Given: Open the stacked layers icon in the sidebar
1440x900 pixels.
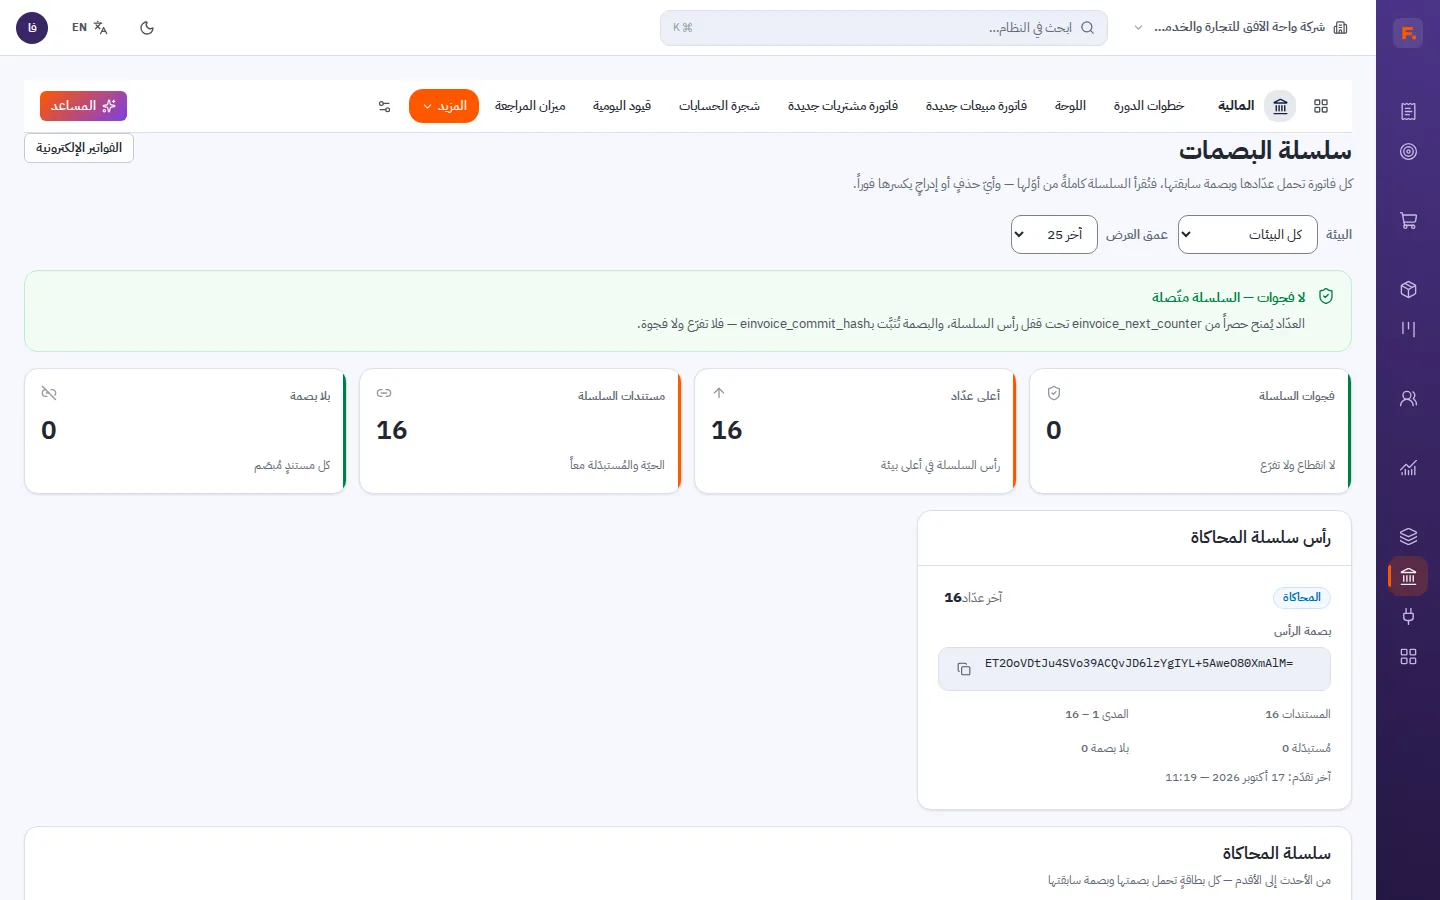Looking at the screenshot, I should pyautogui.click(x=1408, y=536).
